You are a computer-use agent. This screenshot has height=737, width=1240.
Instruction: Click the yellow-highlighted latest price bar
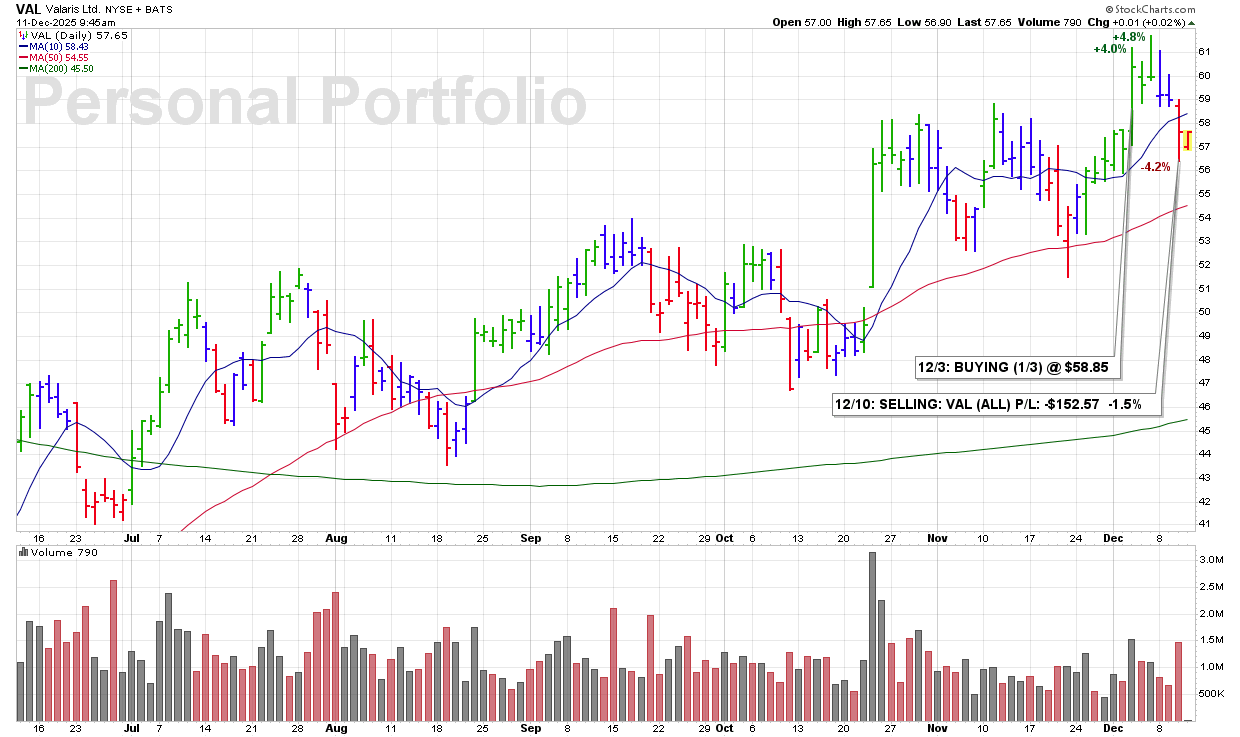tap(1187, 140)
